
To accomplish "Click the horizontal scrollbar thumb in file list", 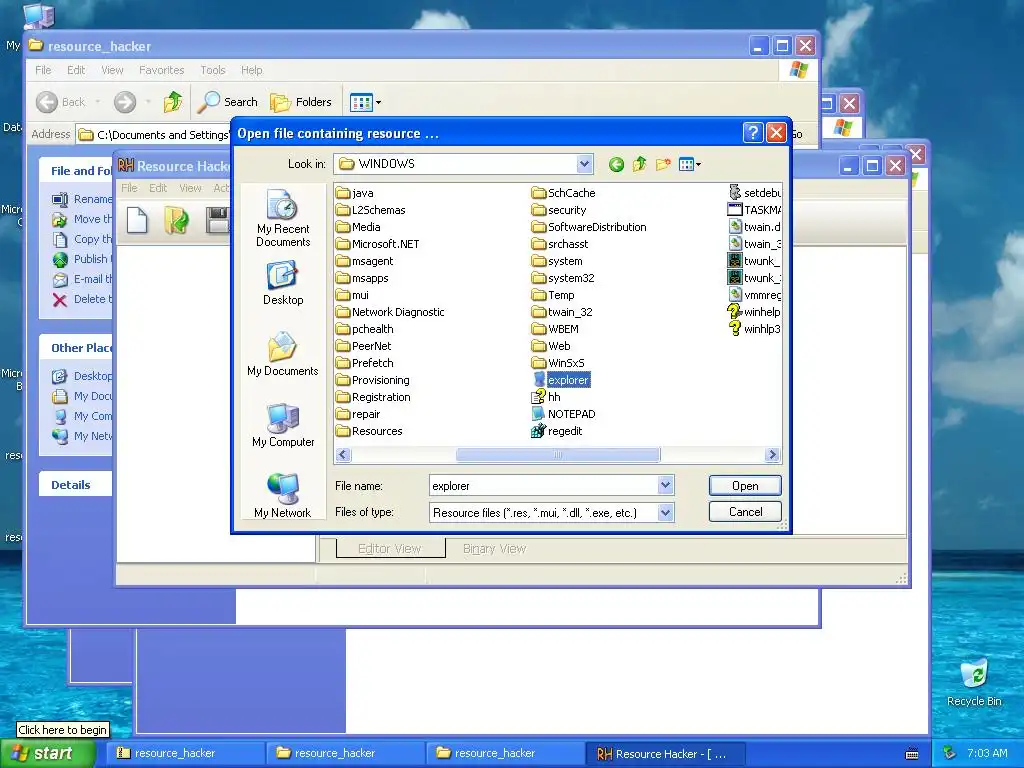I will pyautogui.click(x=558, y=455).
